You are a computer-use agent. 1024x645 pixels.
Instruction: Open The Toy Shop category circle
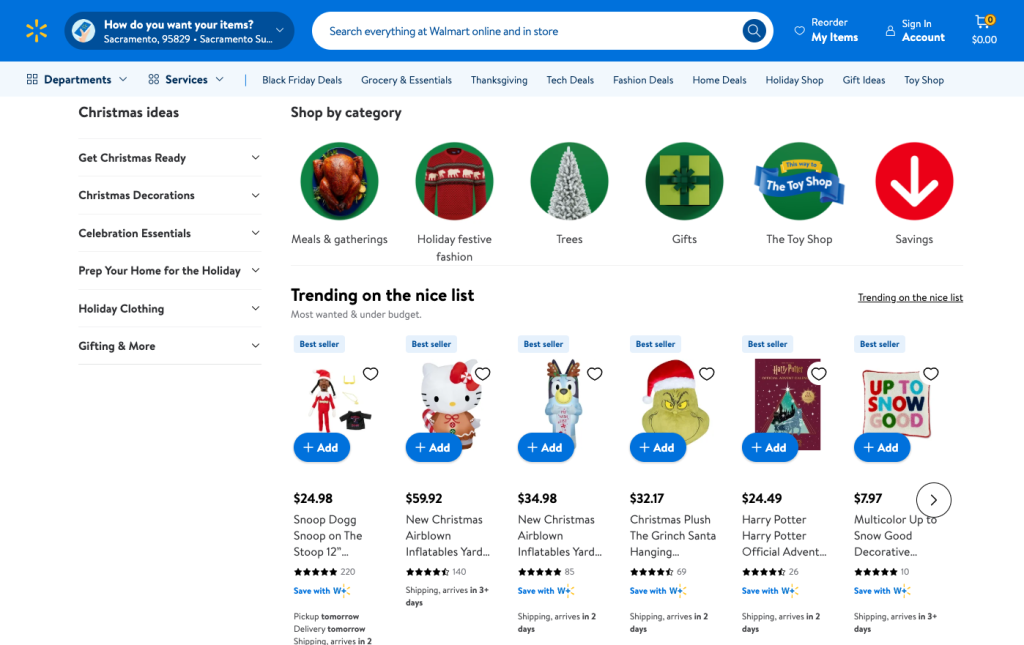coord(799,181)
